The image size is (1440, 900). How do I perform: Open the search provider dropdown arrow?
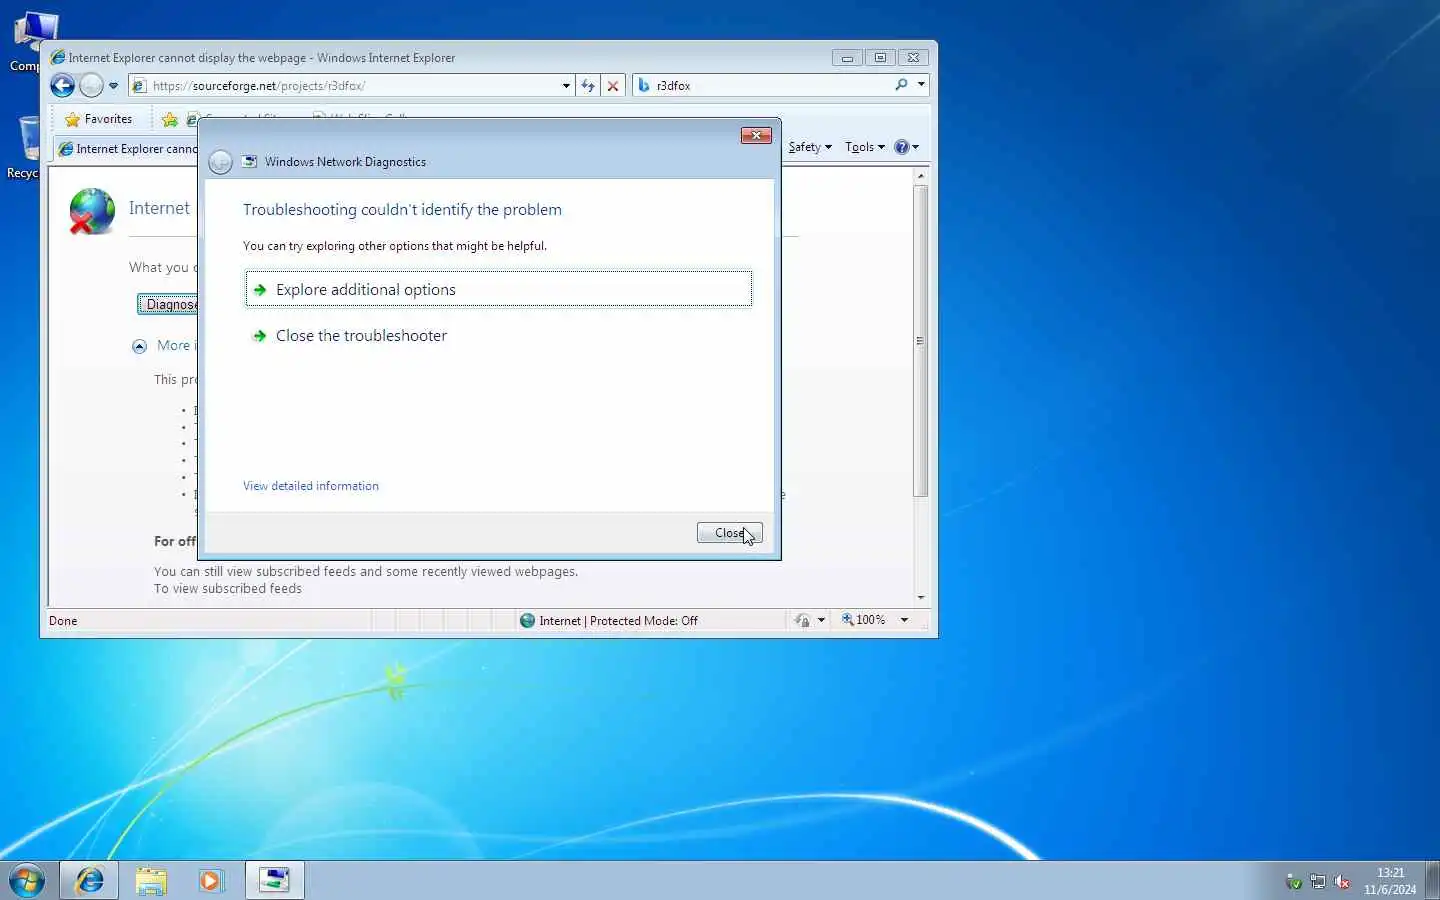tap(921, 85)
